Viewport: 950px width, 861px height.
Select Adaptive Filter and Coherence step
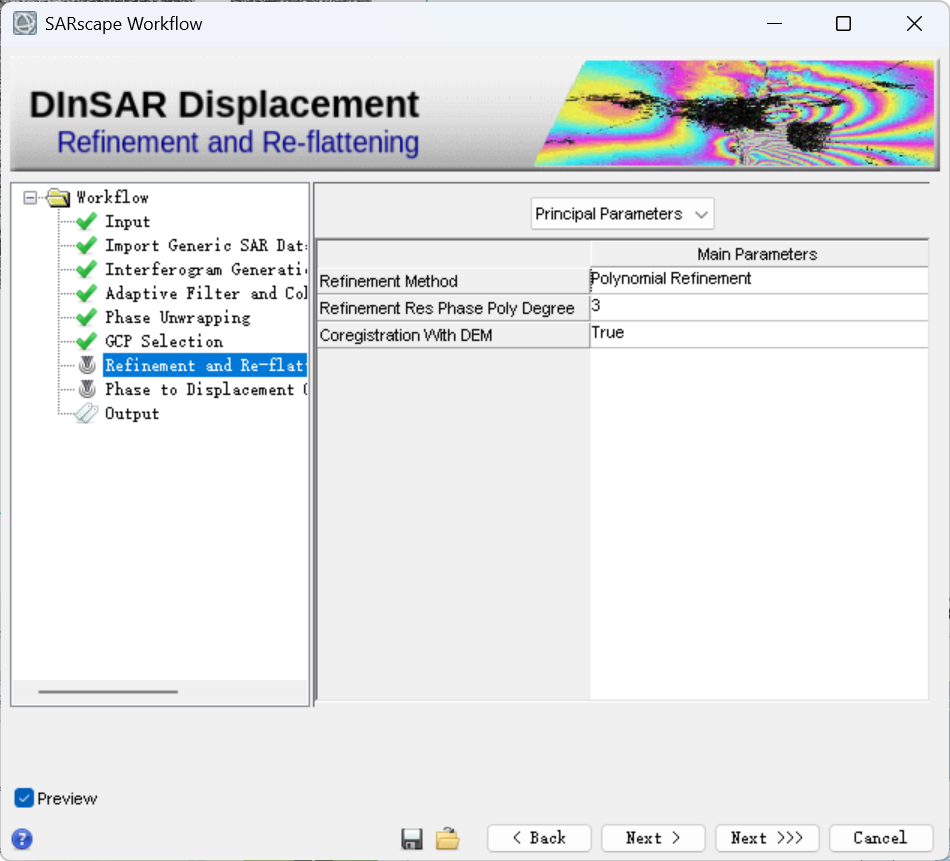206,293
